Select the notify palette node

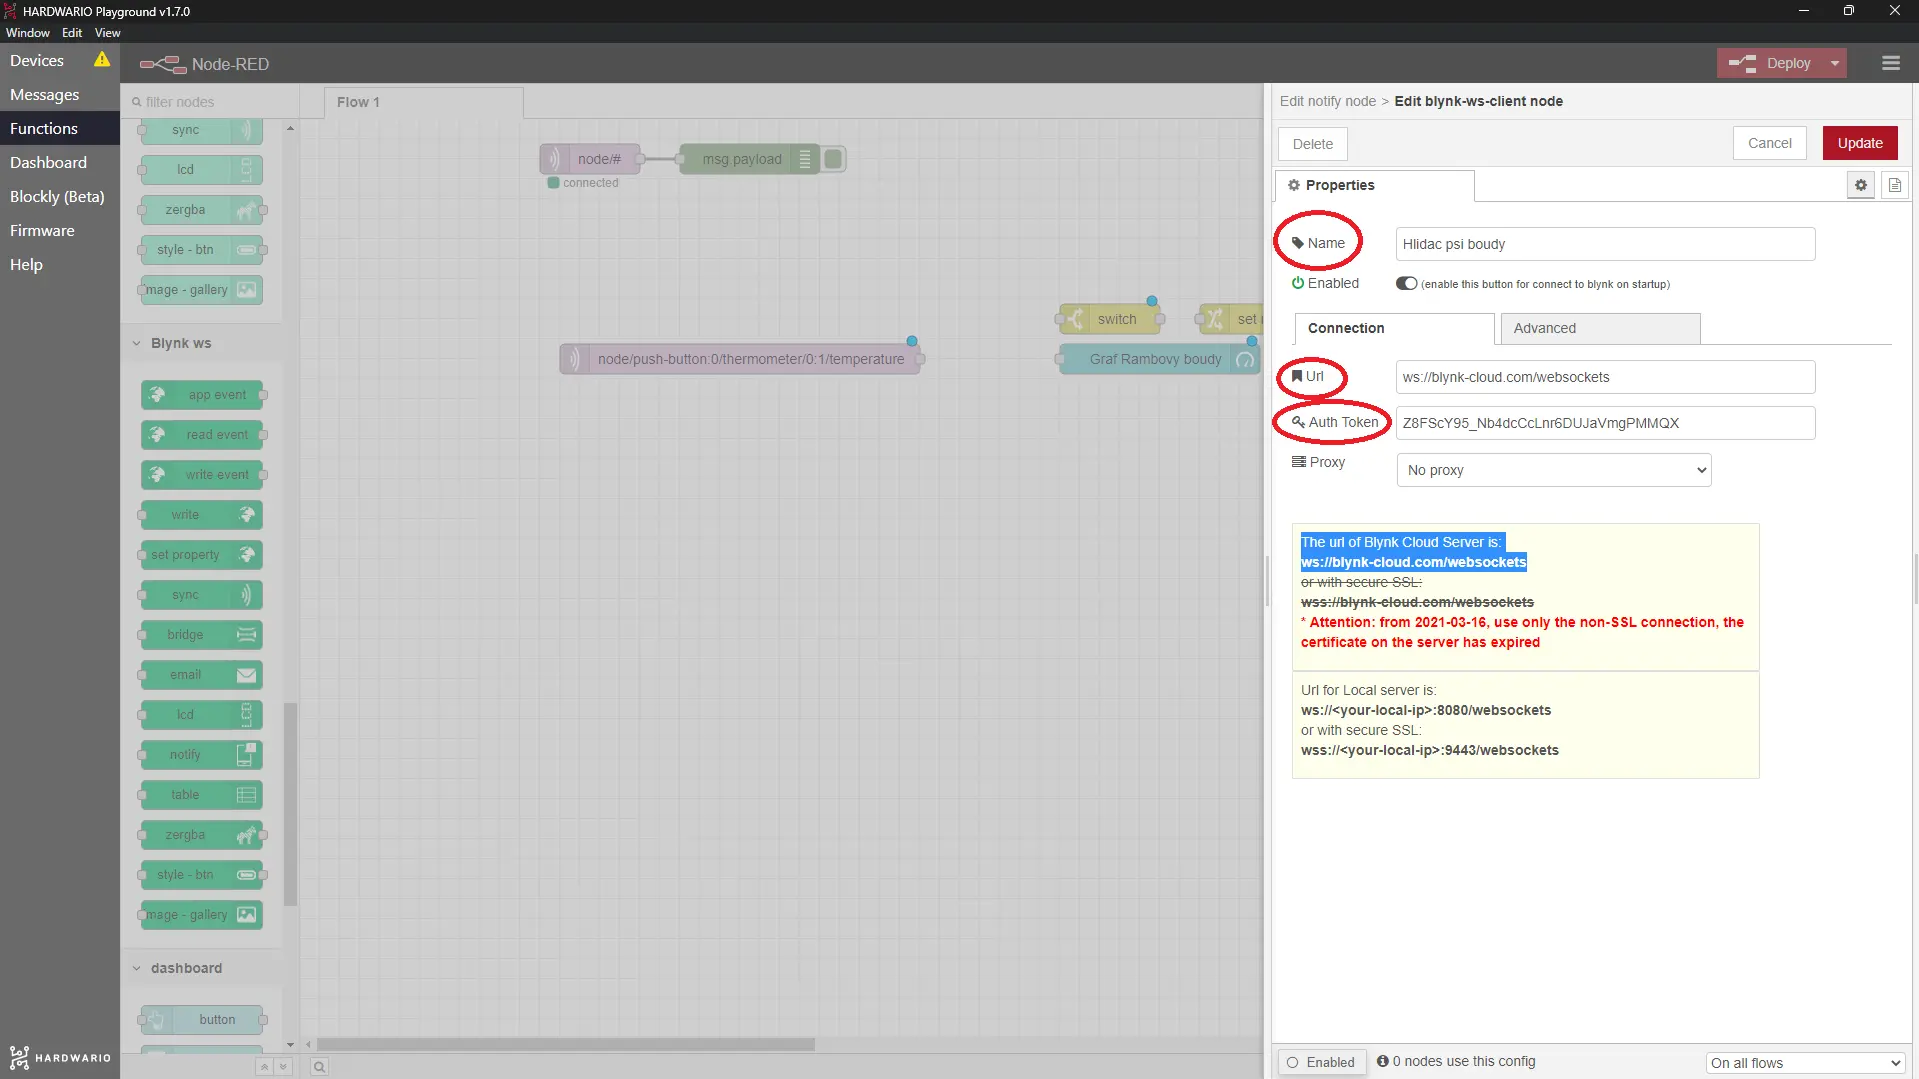point(202,755)
